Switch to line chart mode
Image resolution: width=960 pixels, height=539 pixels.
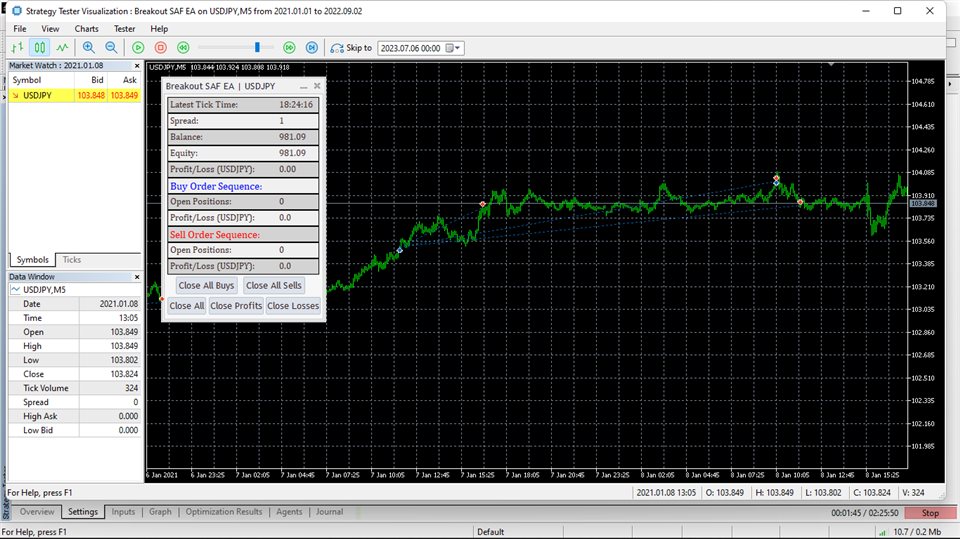tap(62, 47)
